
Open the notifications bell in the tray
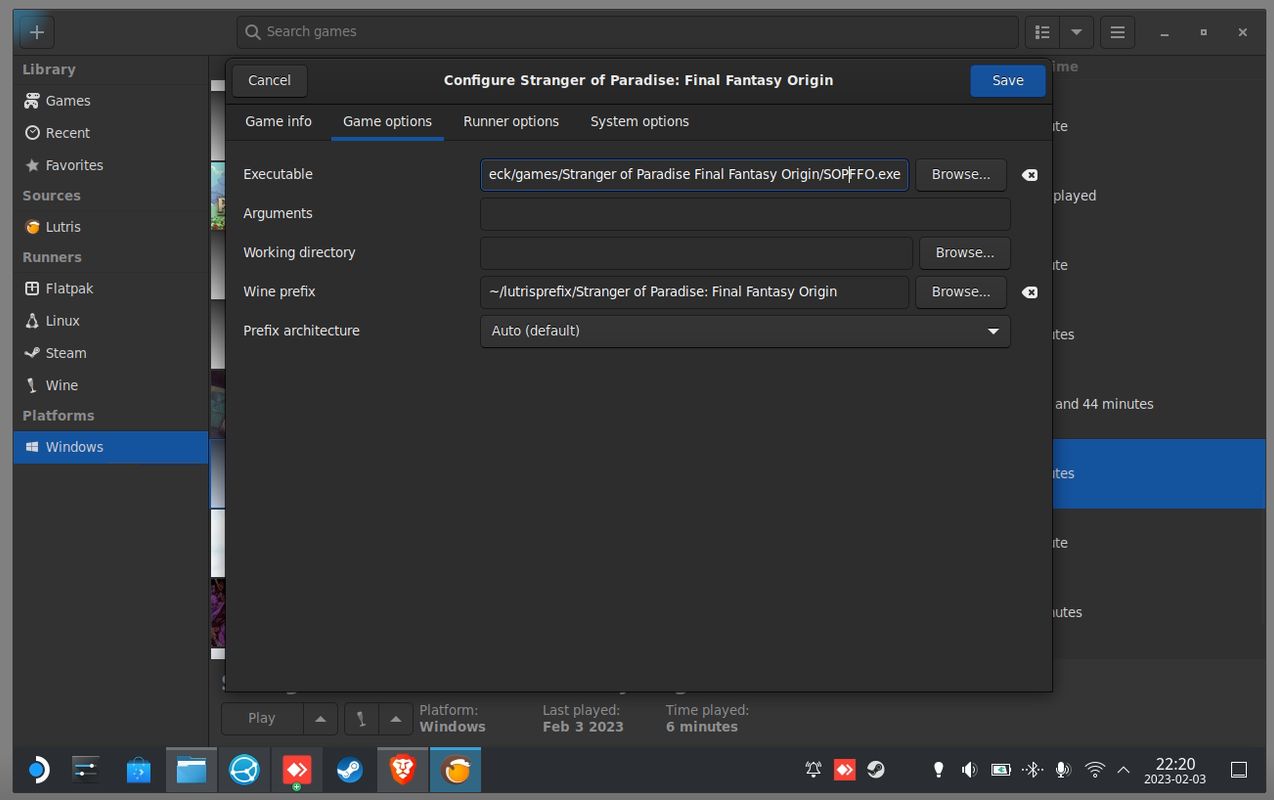(x=813, y=770)
